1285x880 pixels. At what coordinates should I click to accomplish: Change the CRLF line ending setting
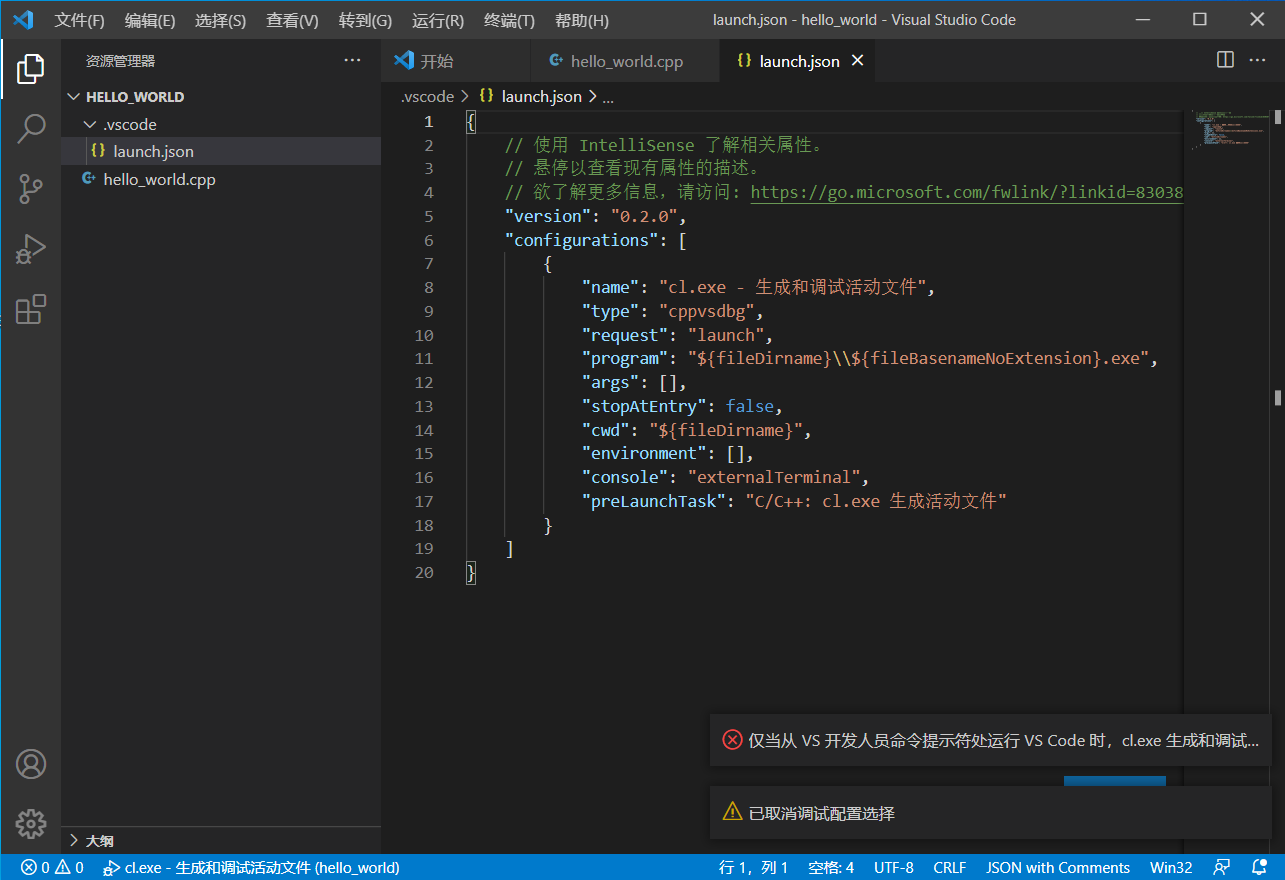pos(949,867)
